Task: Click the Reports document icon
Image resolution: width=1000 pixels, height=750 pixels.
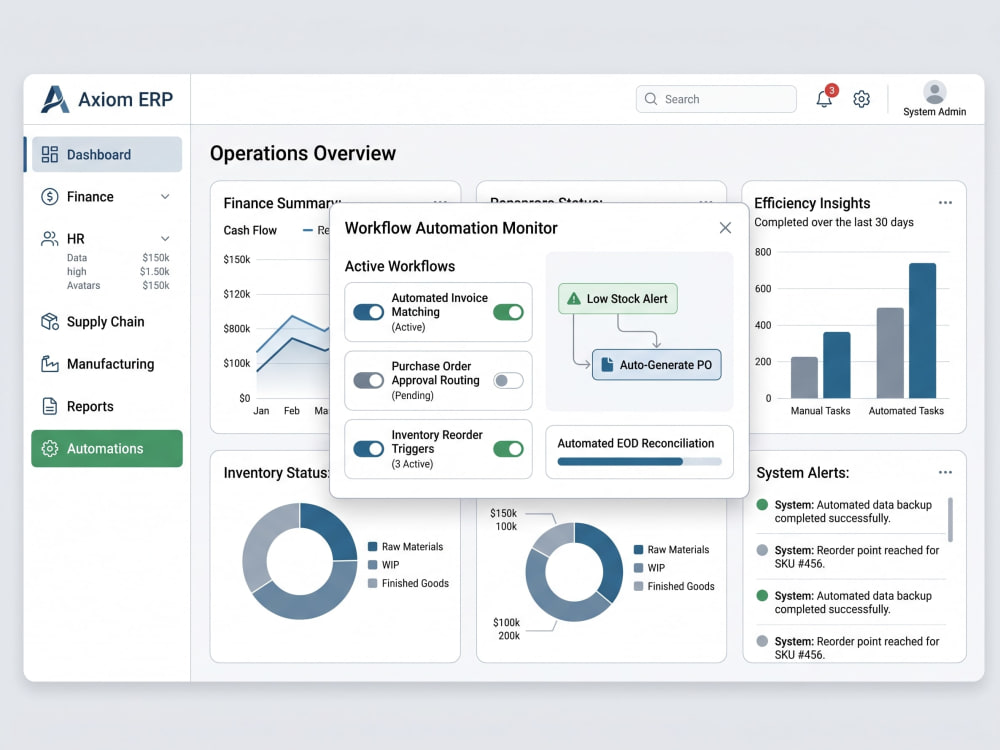Action: [x=50, y=406]
